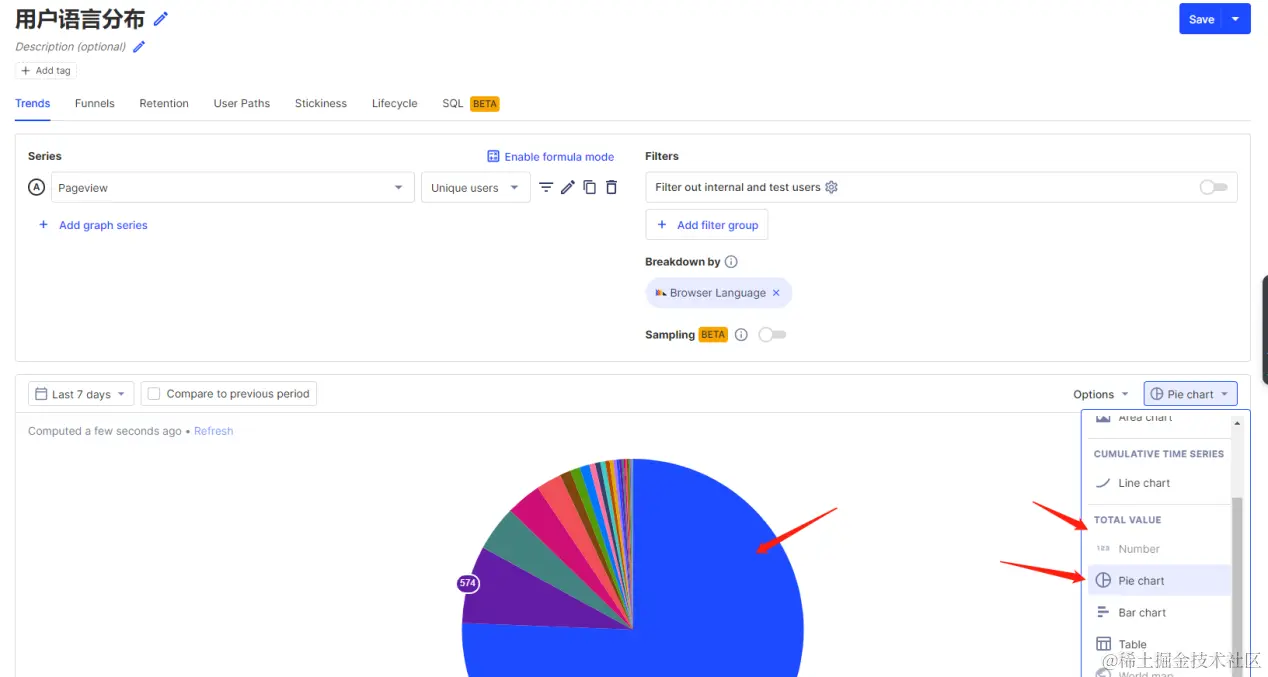Image resolution: width=1268 pixels, height=677 pixels.
Task: Rename the Pageview series via pencil icon
Action: tap(568, 187)
